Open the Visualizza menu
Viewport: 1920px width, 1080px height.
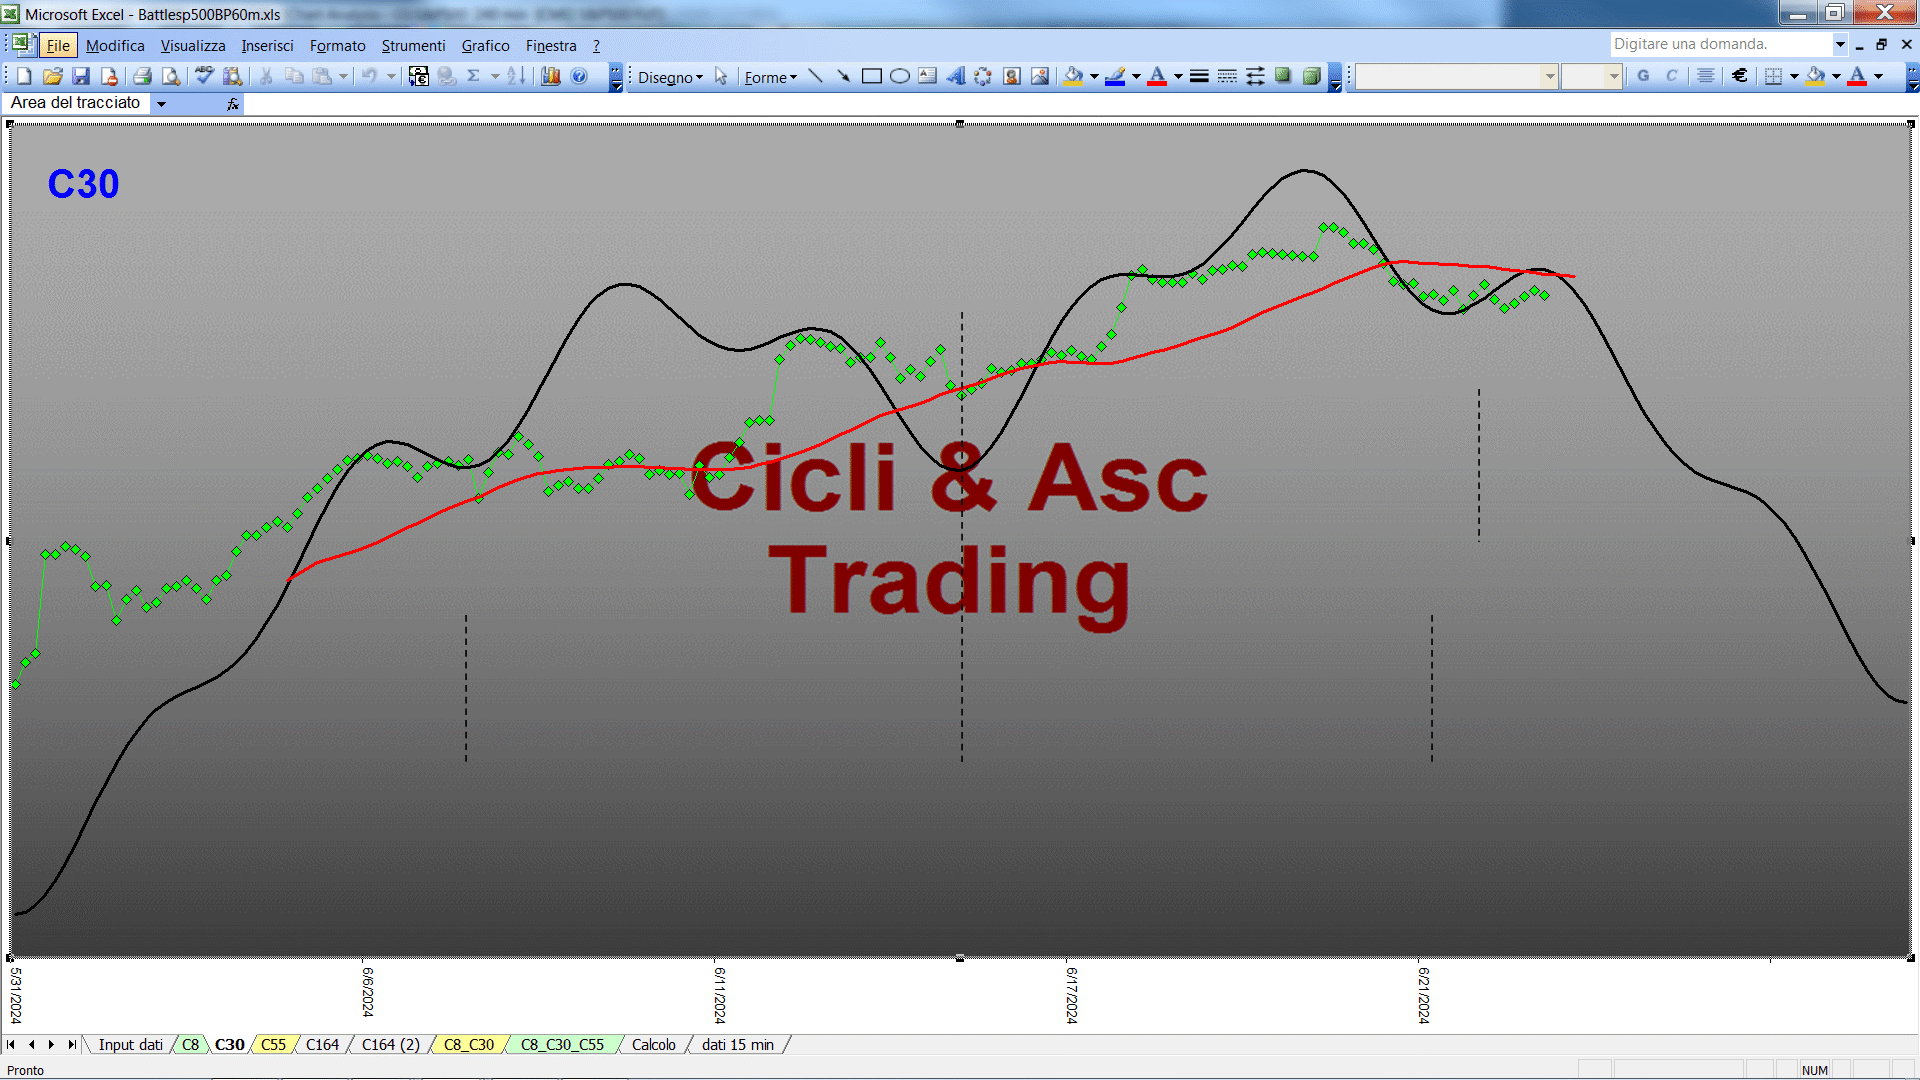pos(193,46)
